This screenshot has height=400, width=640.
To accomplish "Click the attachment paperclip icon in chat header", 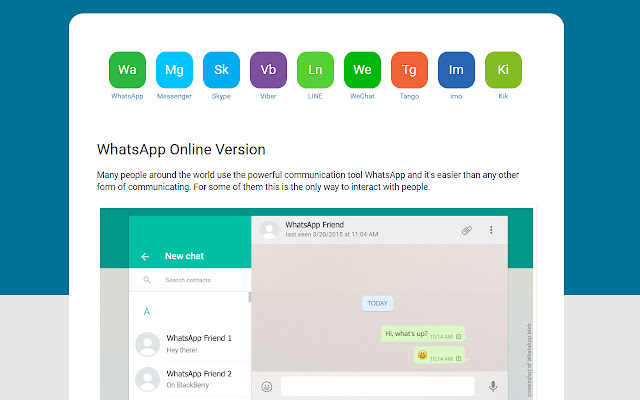I will pyautogui.click(x=467, y=230).
